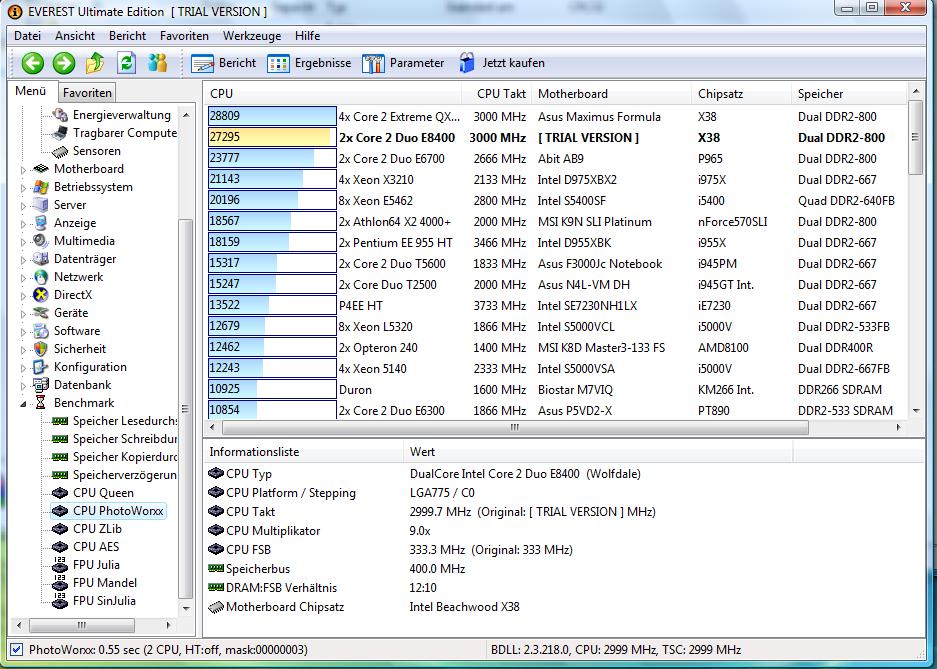This screenshot has width=937, height=669.
Task: Click Jetzt kaufen in the toolbar
Action: [502, 63]
